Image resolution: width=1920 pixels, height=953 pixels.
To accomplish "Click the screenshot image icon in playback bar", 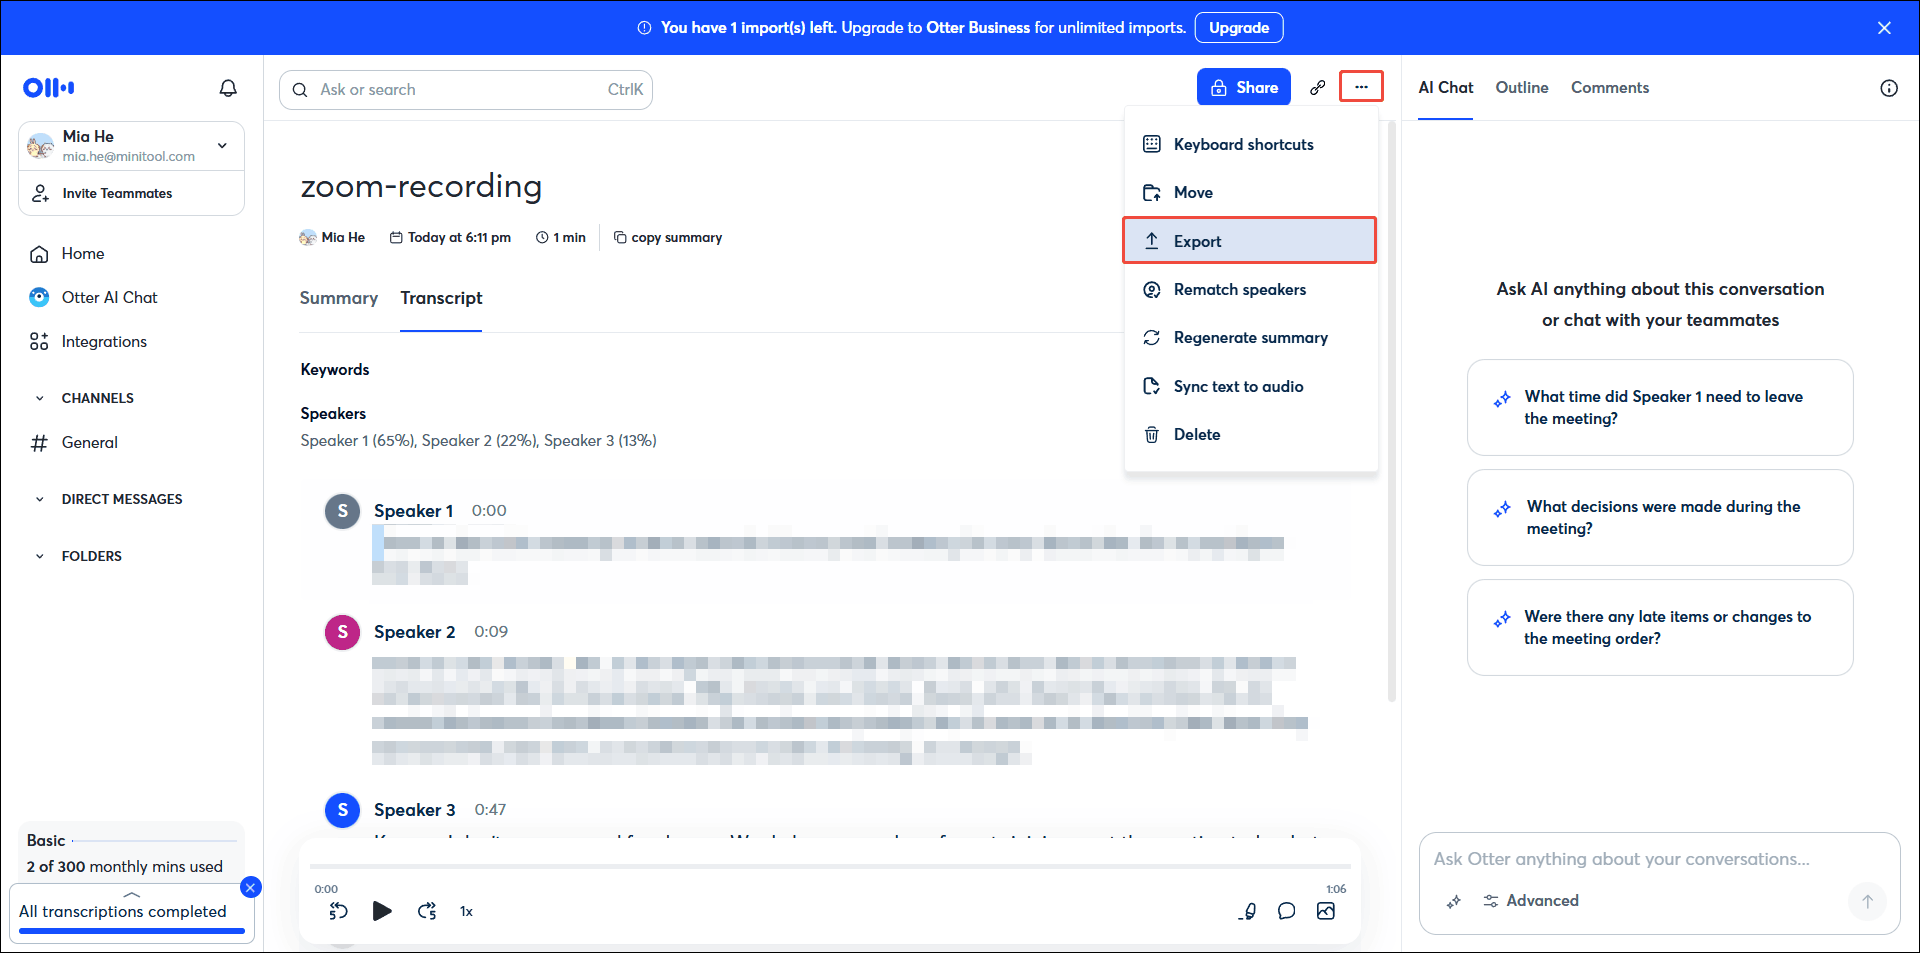I will click(x=1326, y=911).
